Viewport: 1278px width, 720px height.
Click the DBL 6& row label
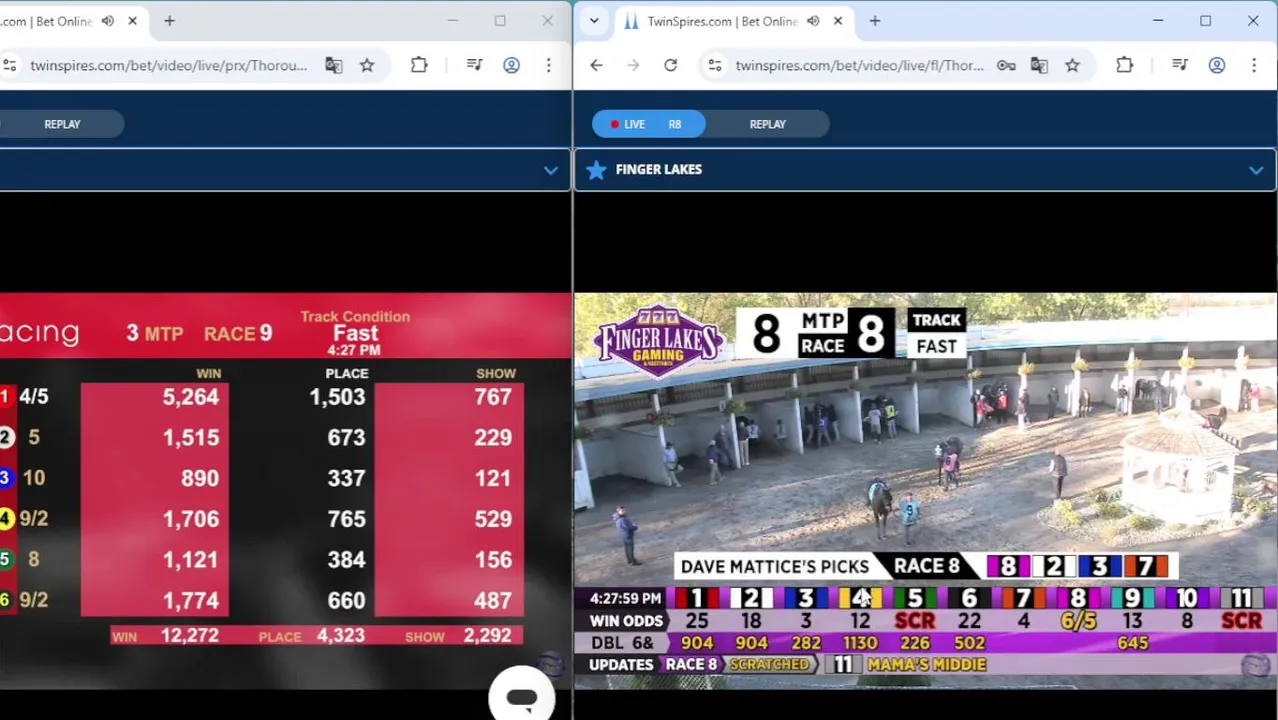click(622, 643)
